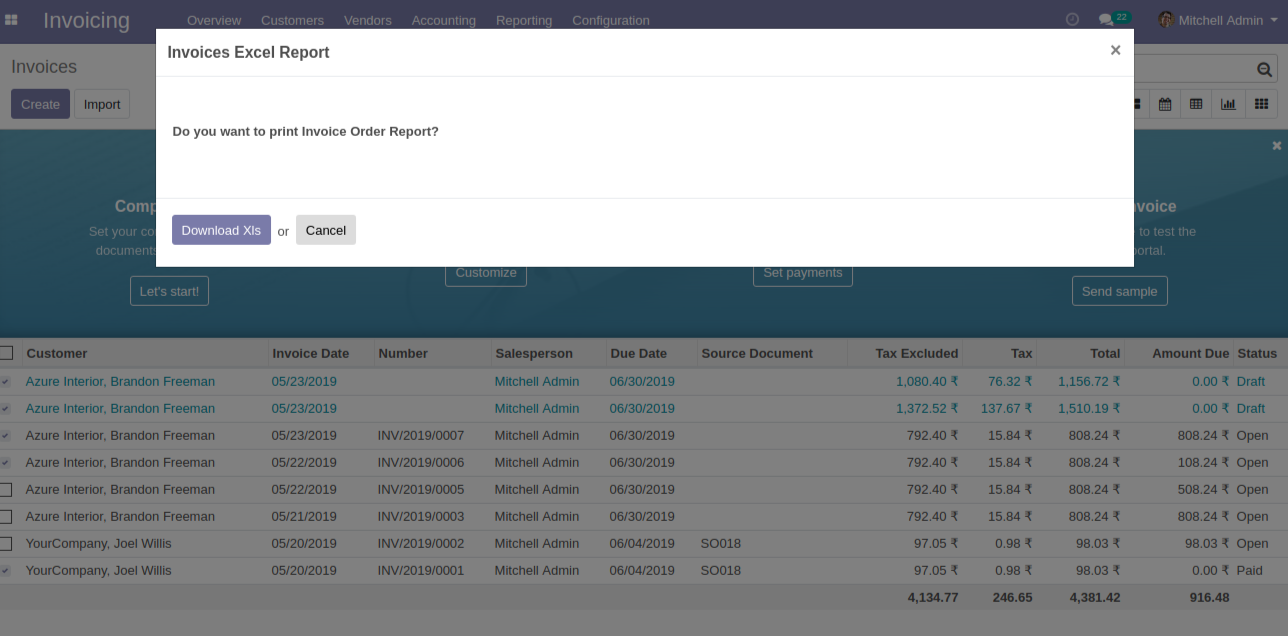
Task: Switch to the activity grid view
Action: pos(1261,104)
